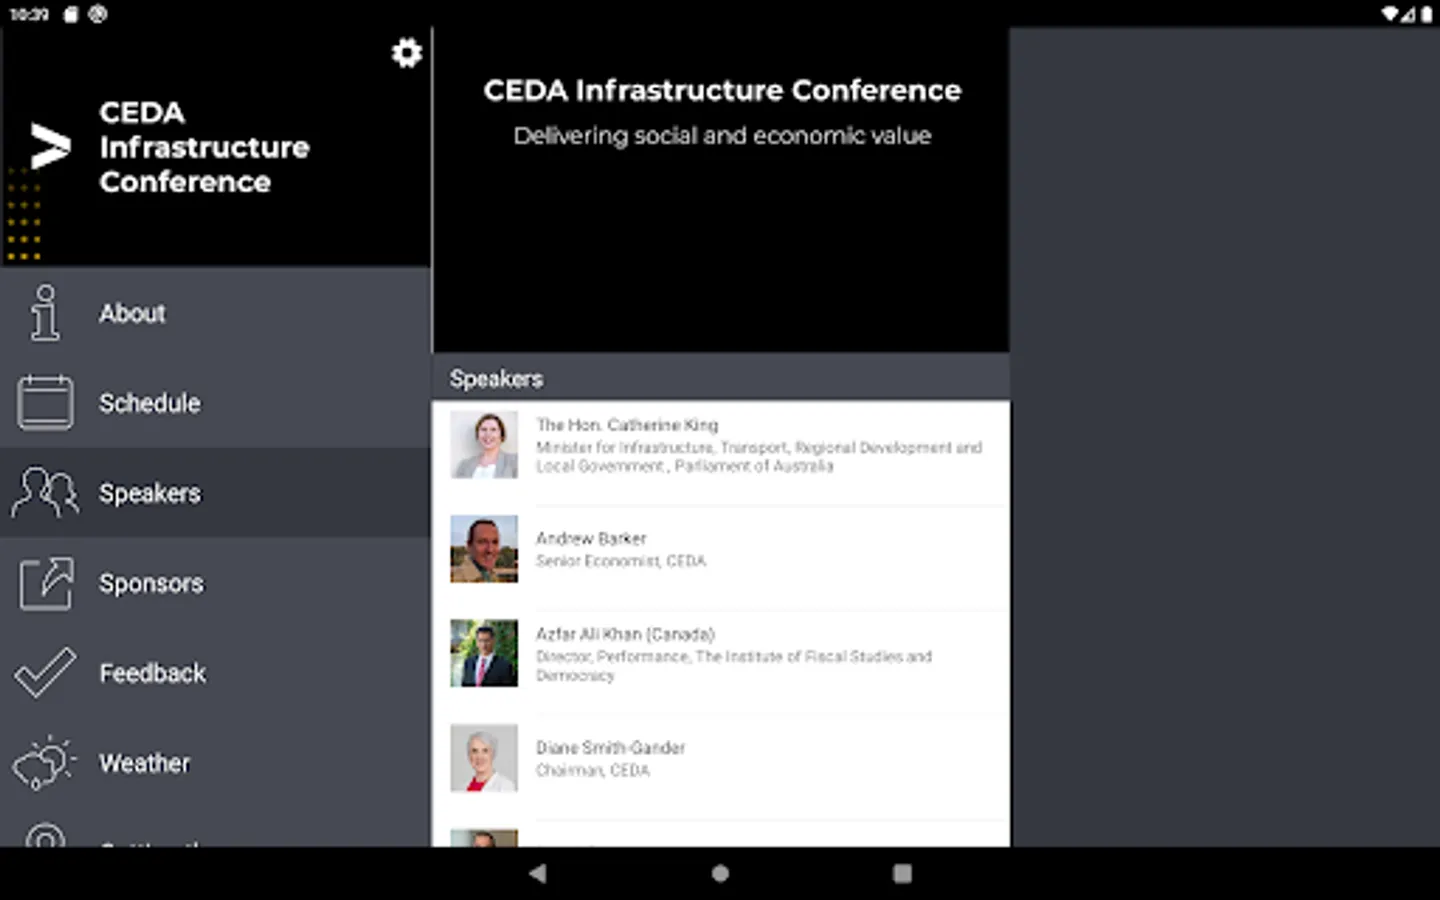The width and height of the screenshot is (1440, 900).
Task: Open Diane Smith-Gander's speaker photo
Action: pos(484,758)
